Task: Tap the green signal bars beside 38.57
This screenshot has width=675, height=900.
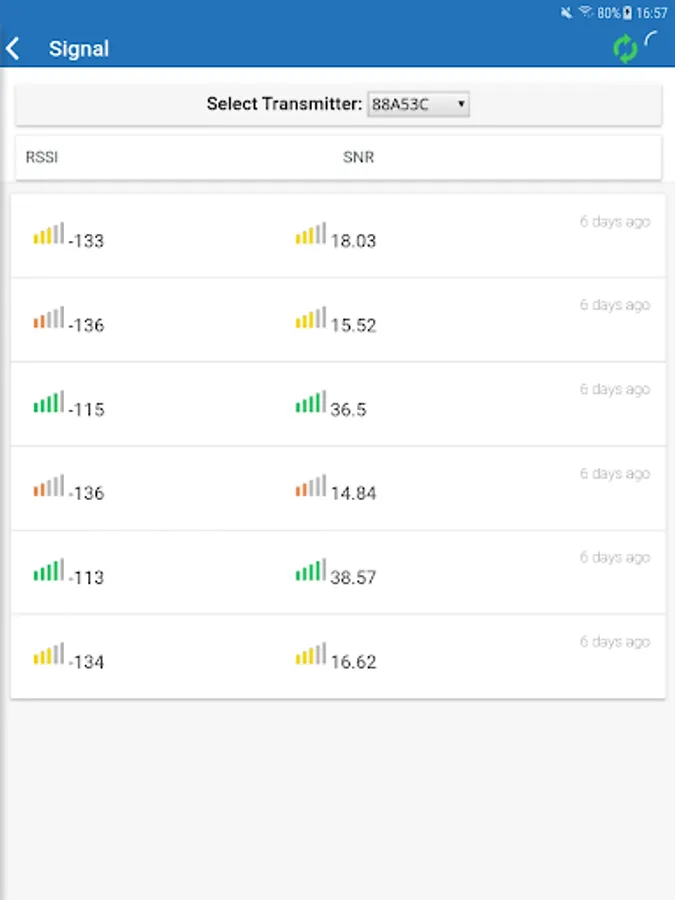Action: coord(310,570)
